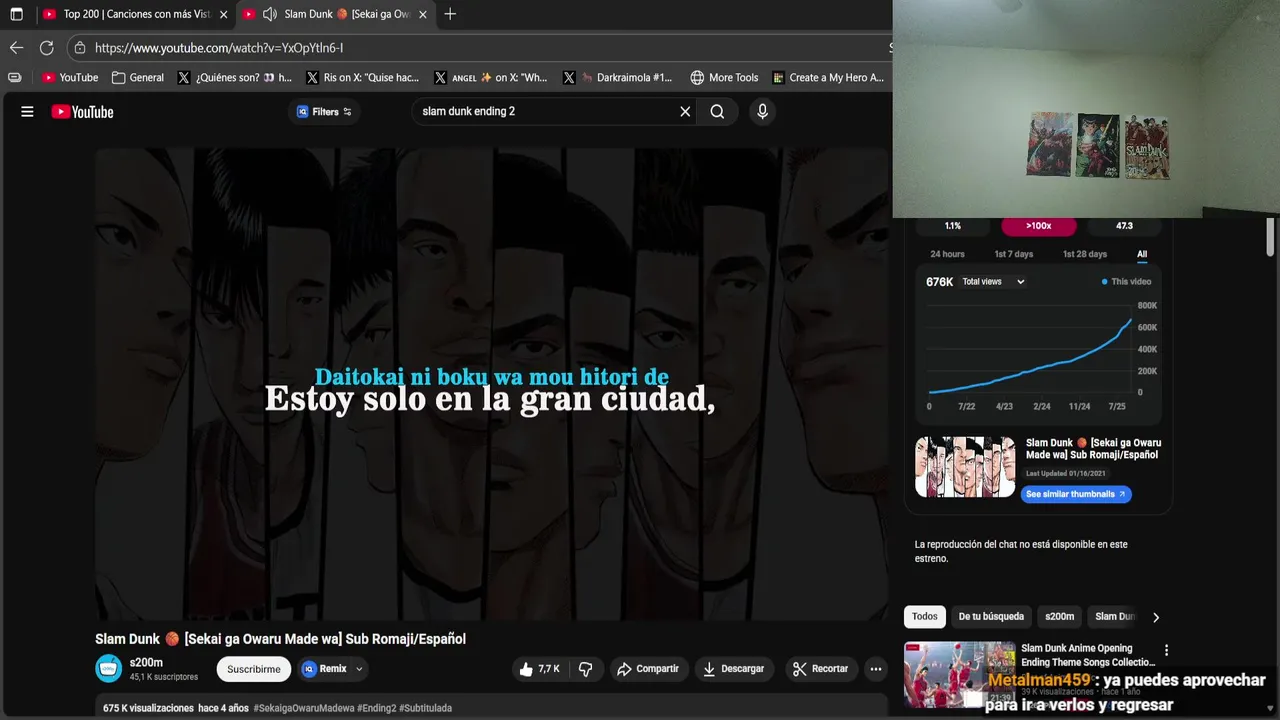Open options for Slam Dunk Anime Opening

[x=1166, y=650]
